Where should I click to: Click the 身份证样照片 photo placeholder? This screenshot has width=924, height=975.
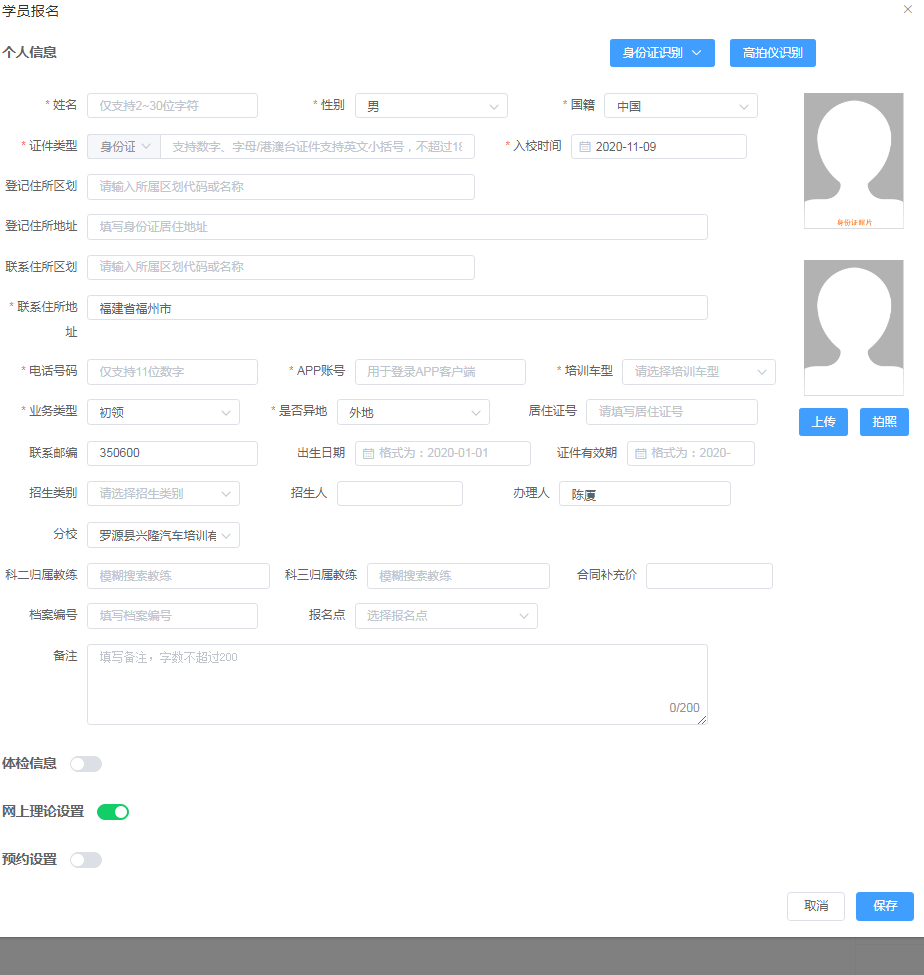(853, 160)
